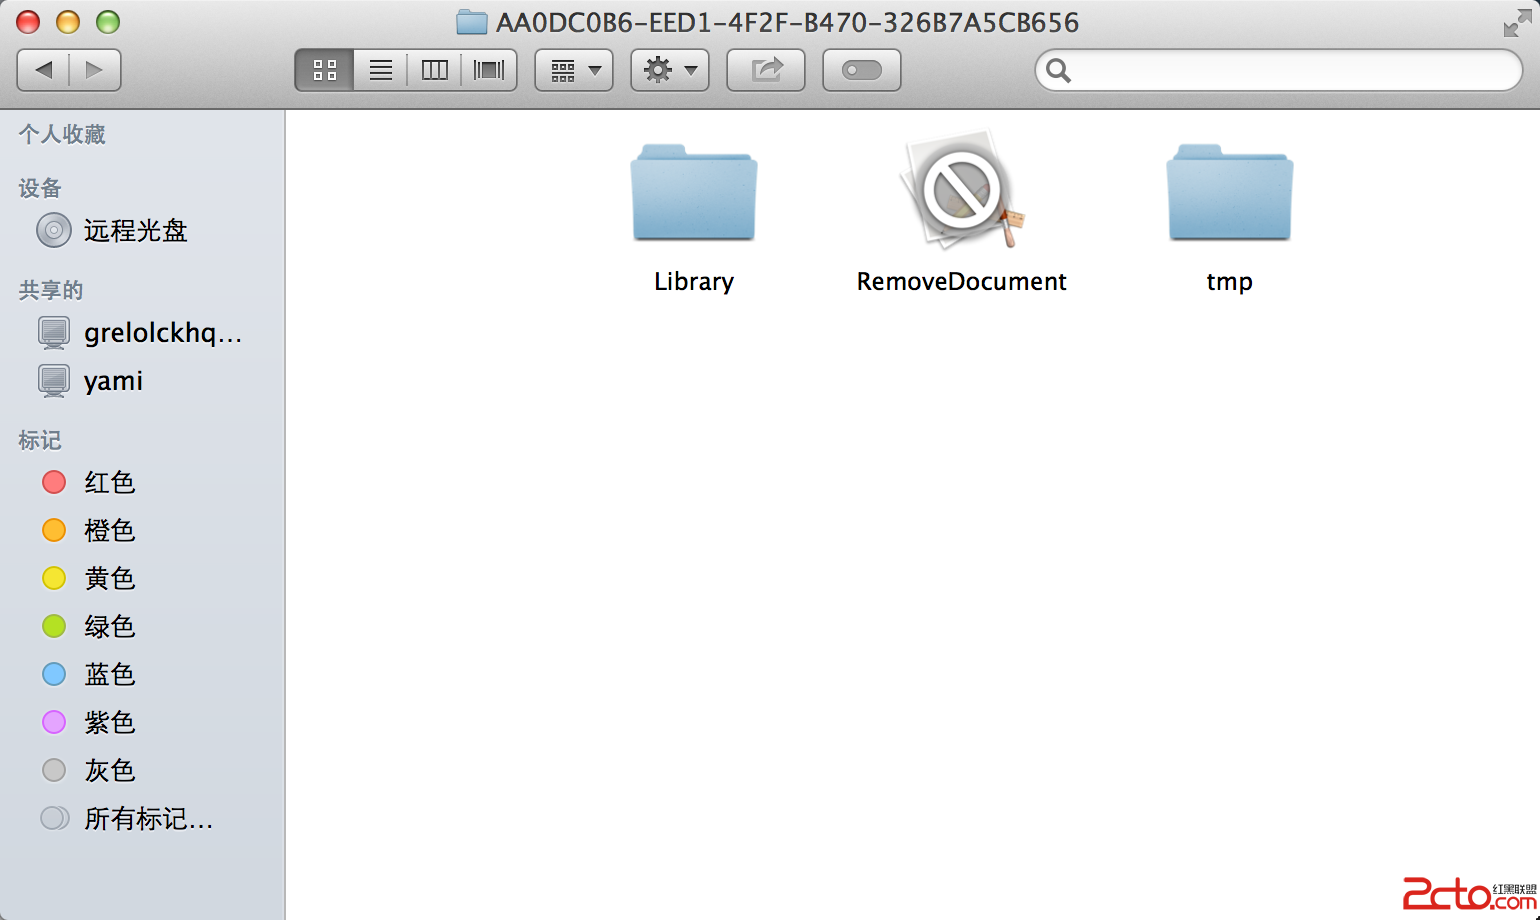The height and width of the screenshot is (920, 1540).
Task: Open the item arrangement dropdown
Action: pyautogui.click(x=574, y=70)
